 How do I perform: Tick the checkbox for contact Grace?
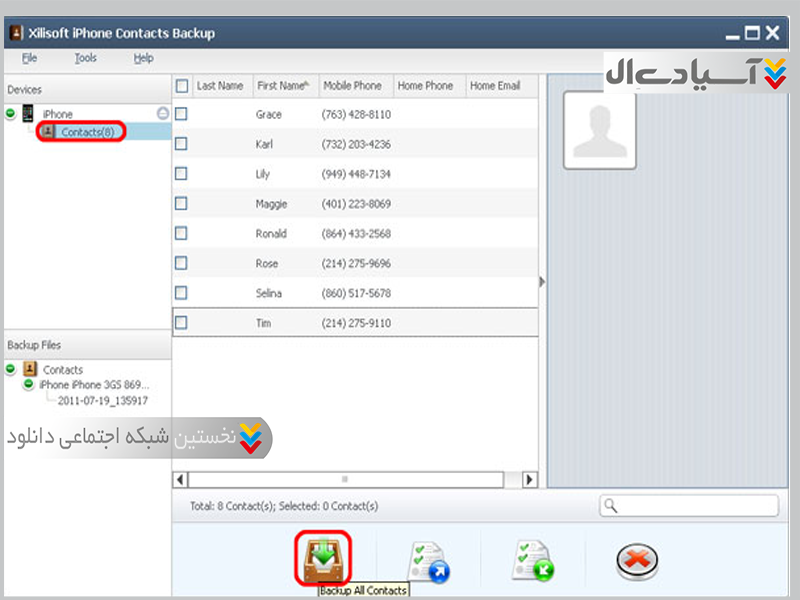point(181,114)
